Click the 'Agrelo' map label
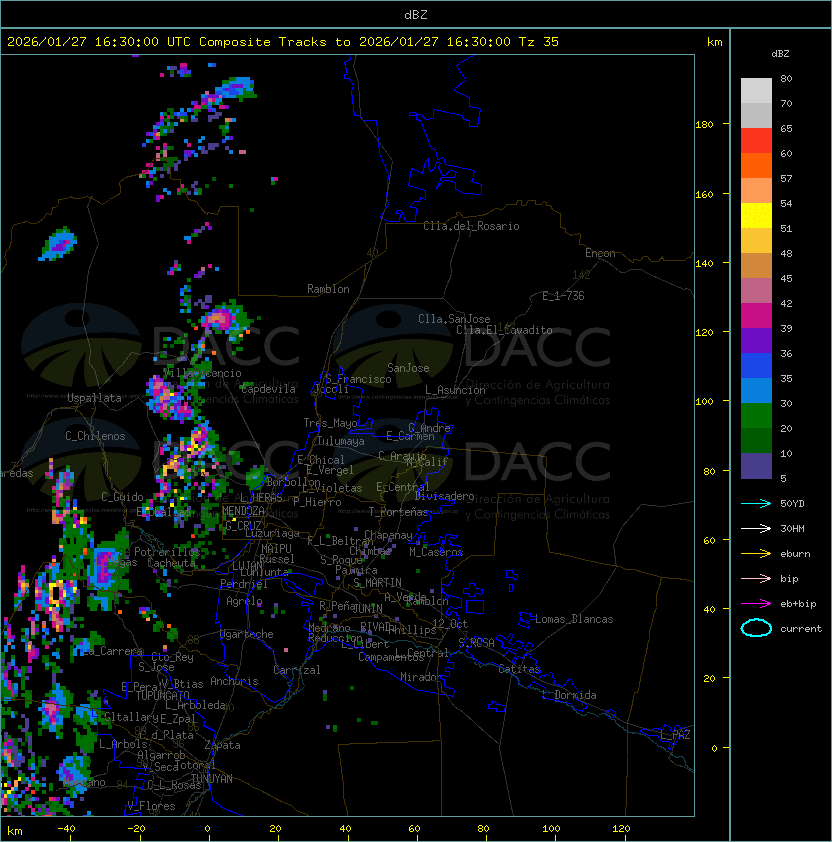Screen dimensions: 832x842 244,601
